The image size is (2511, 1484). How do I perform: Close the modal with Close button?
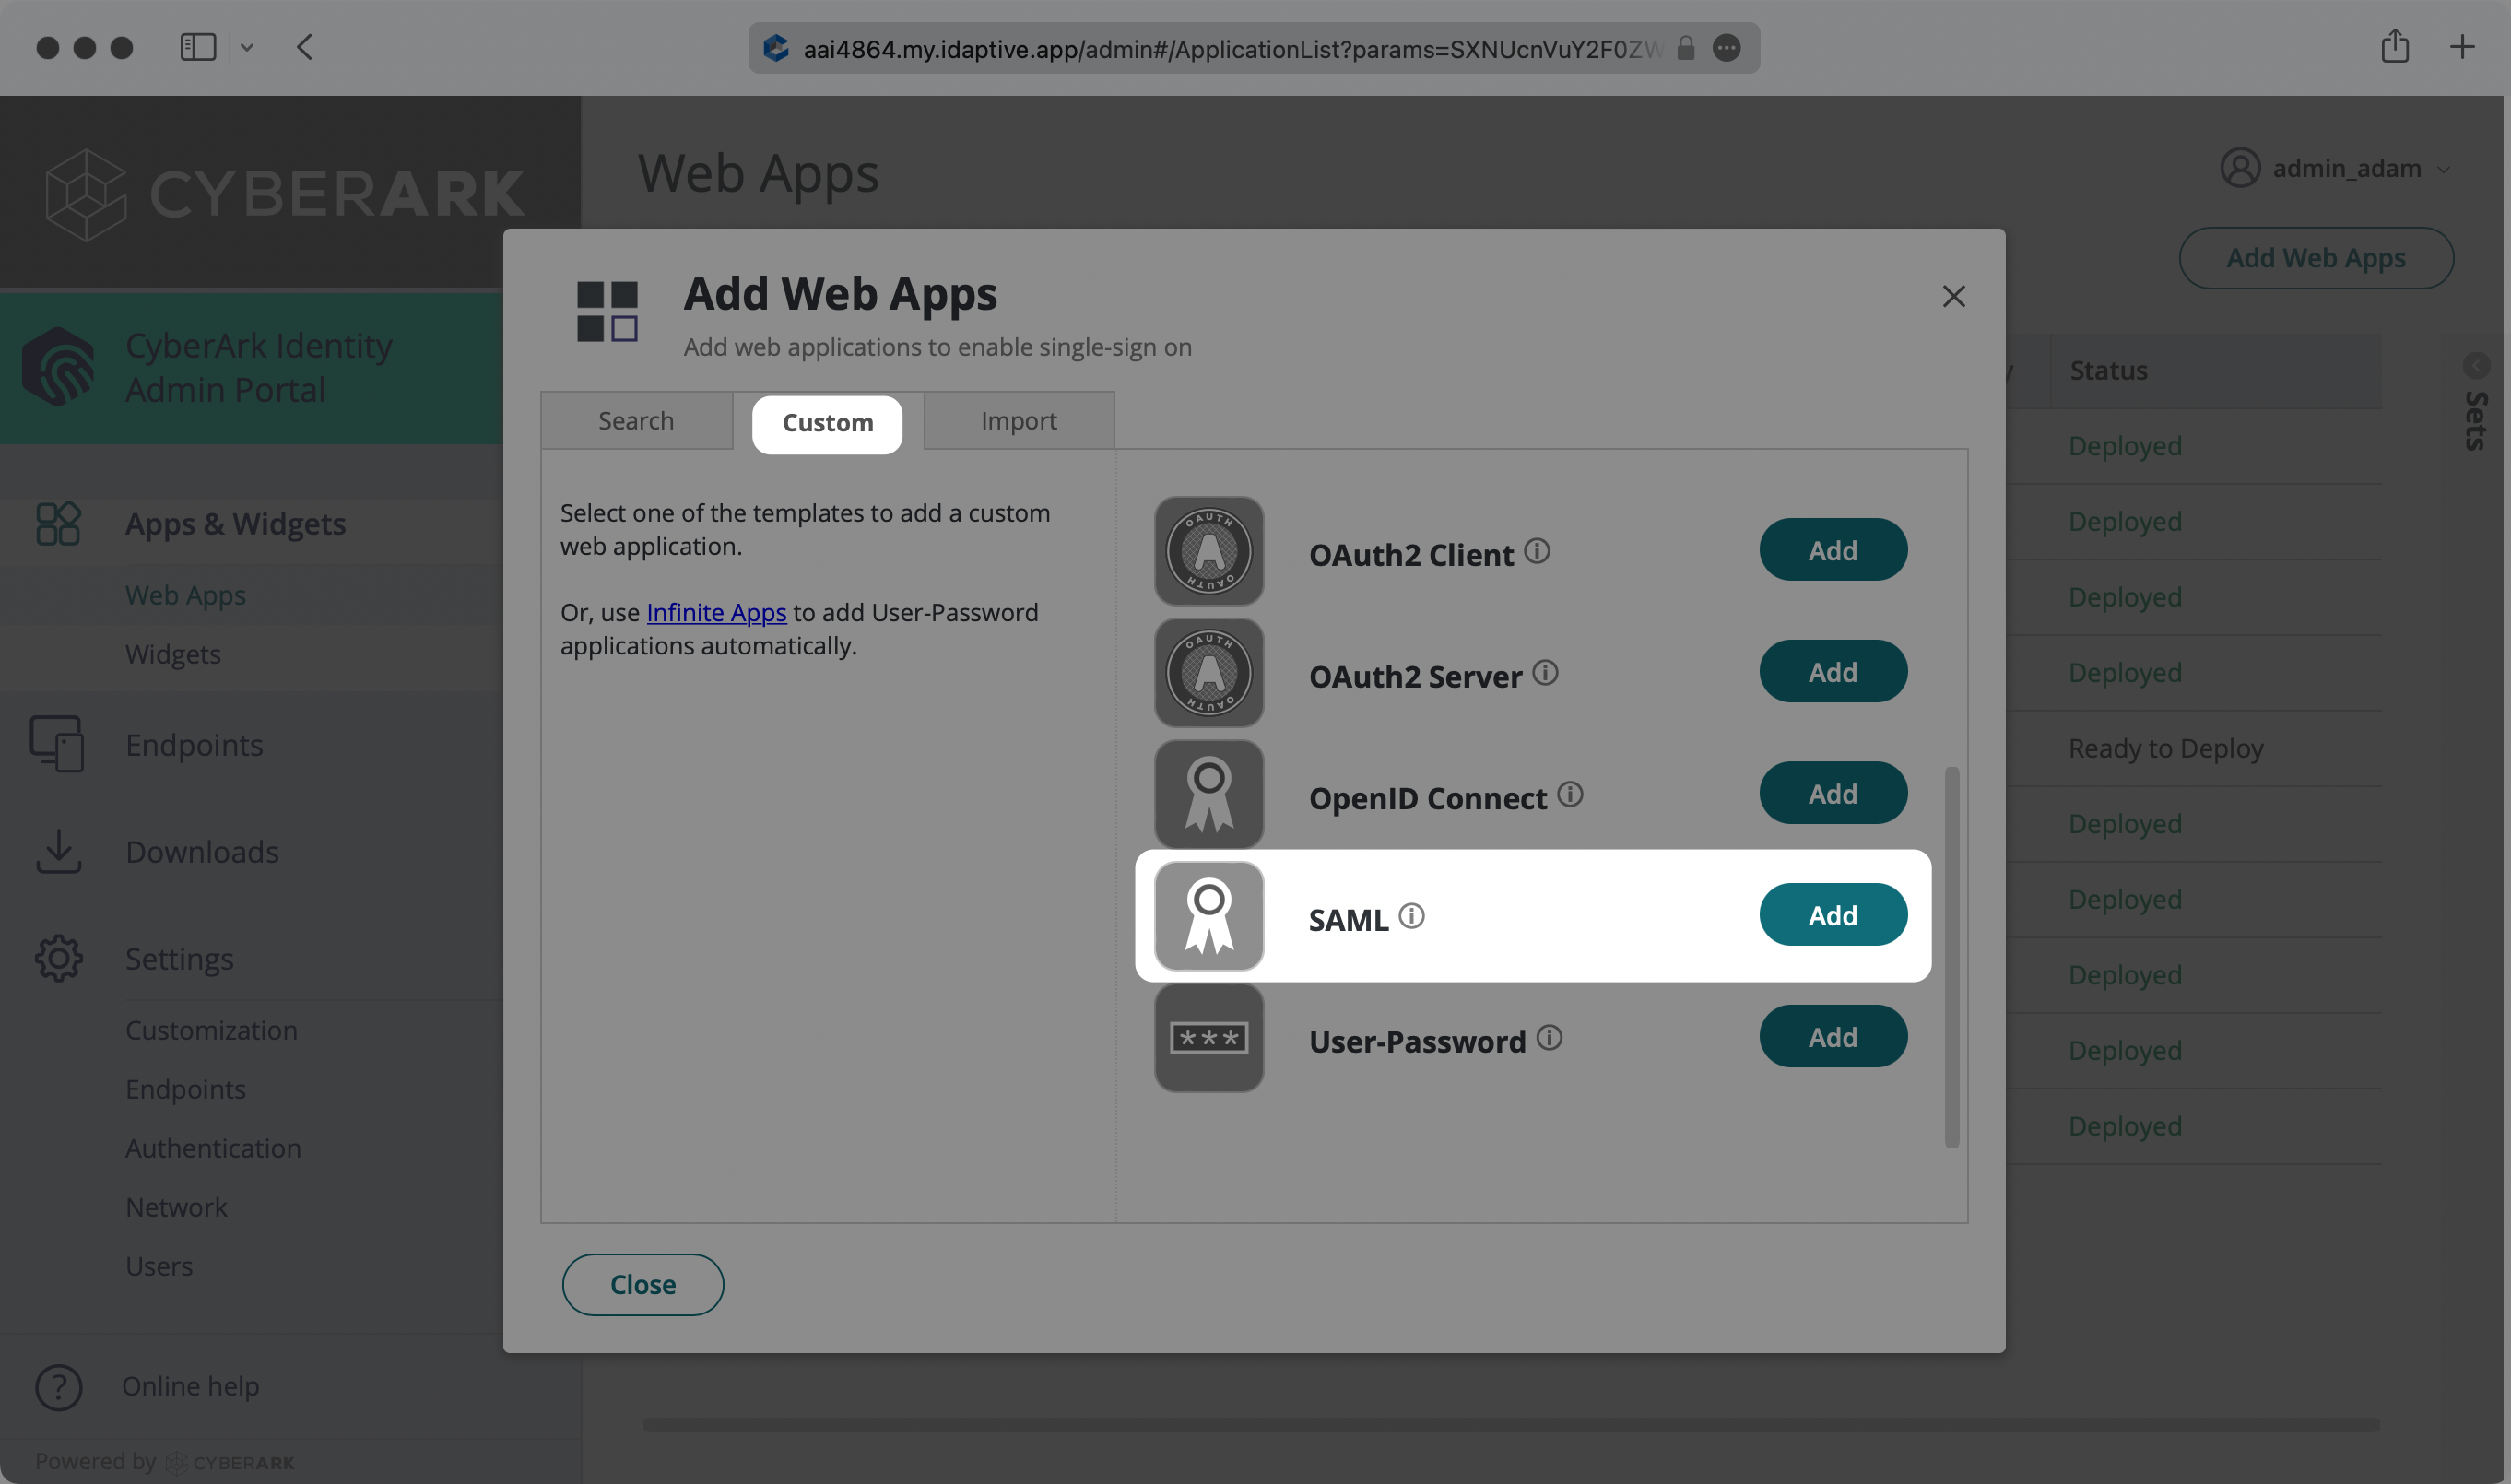point(642,1284)
